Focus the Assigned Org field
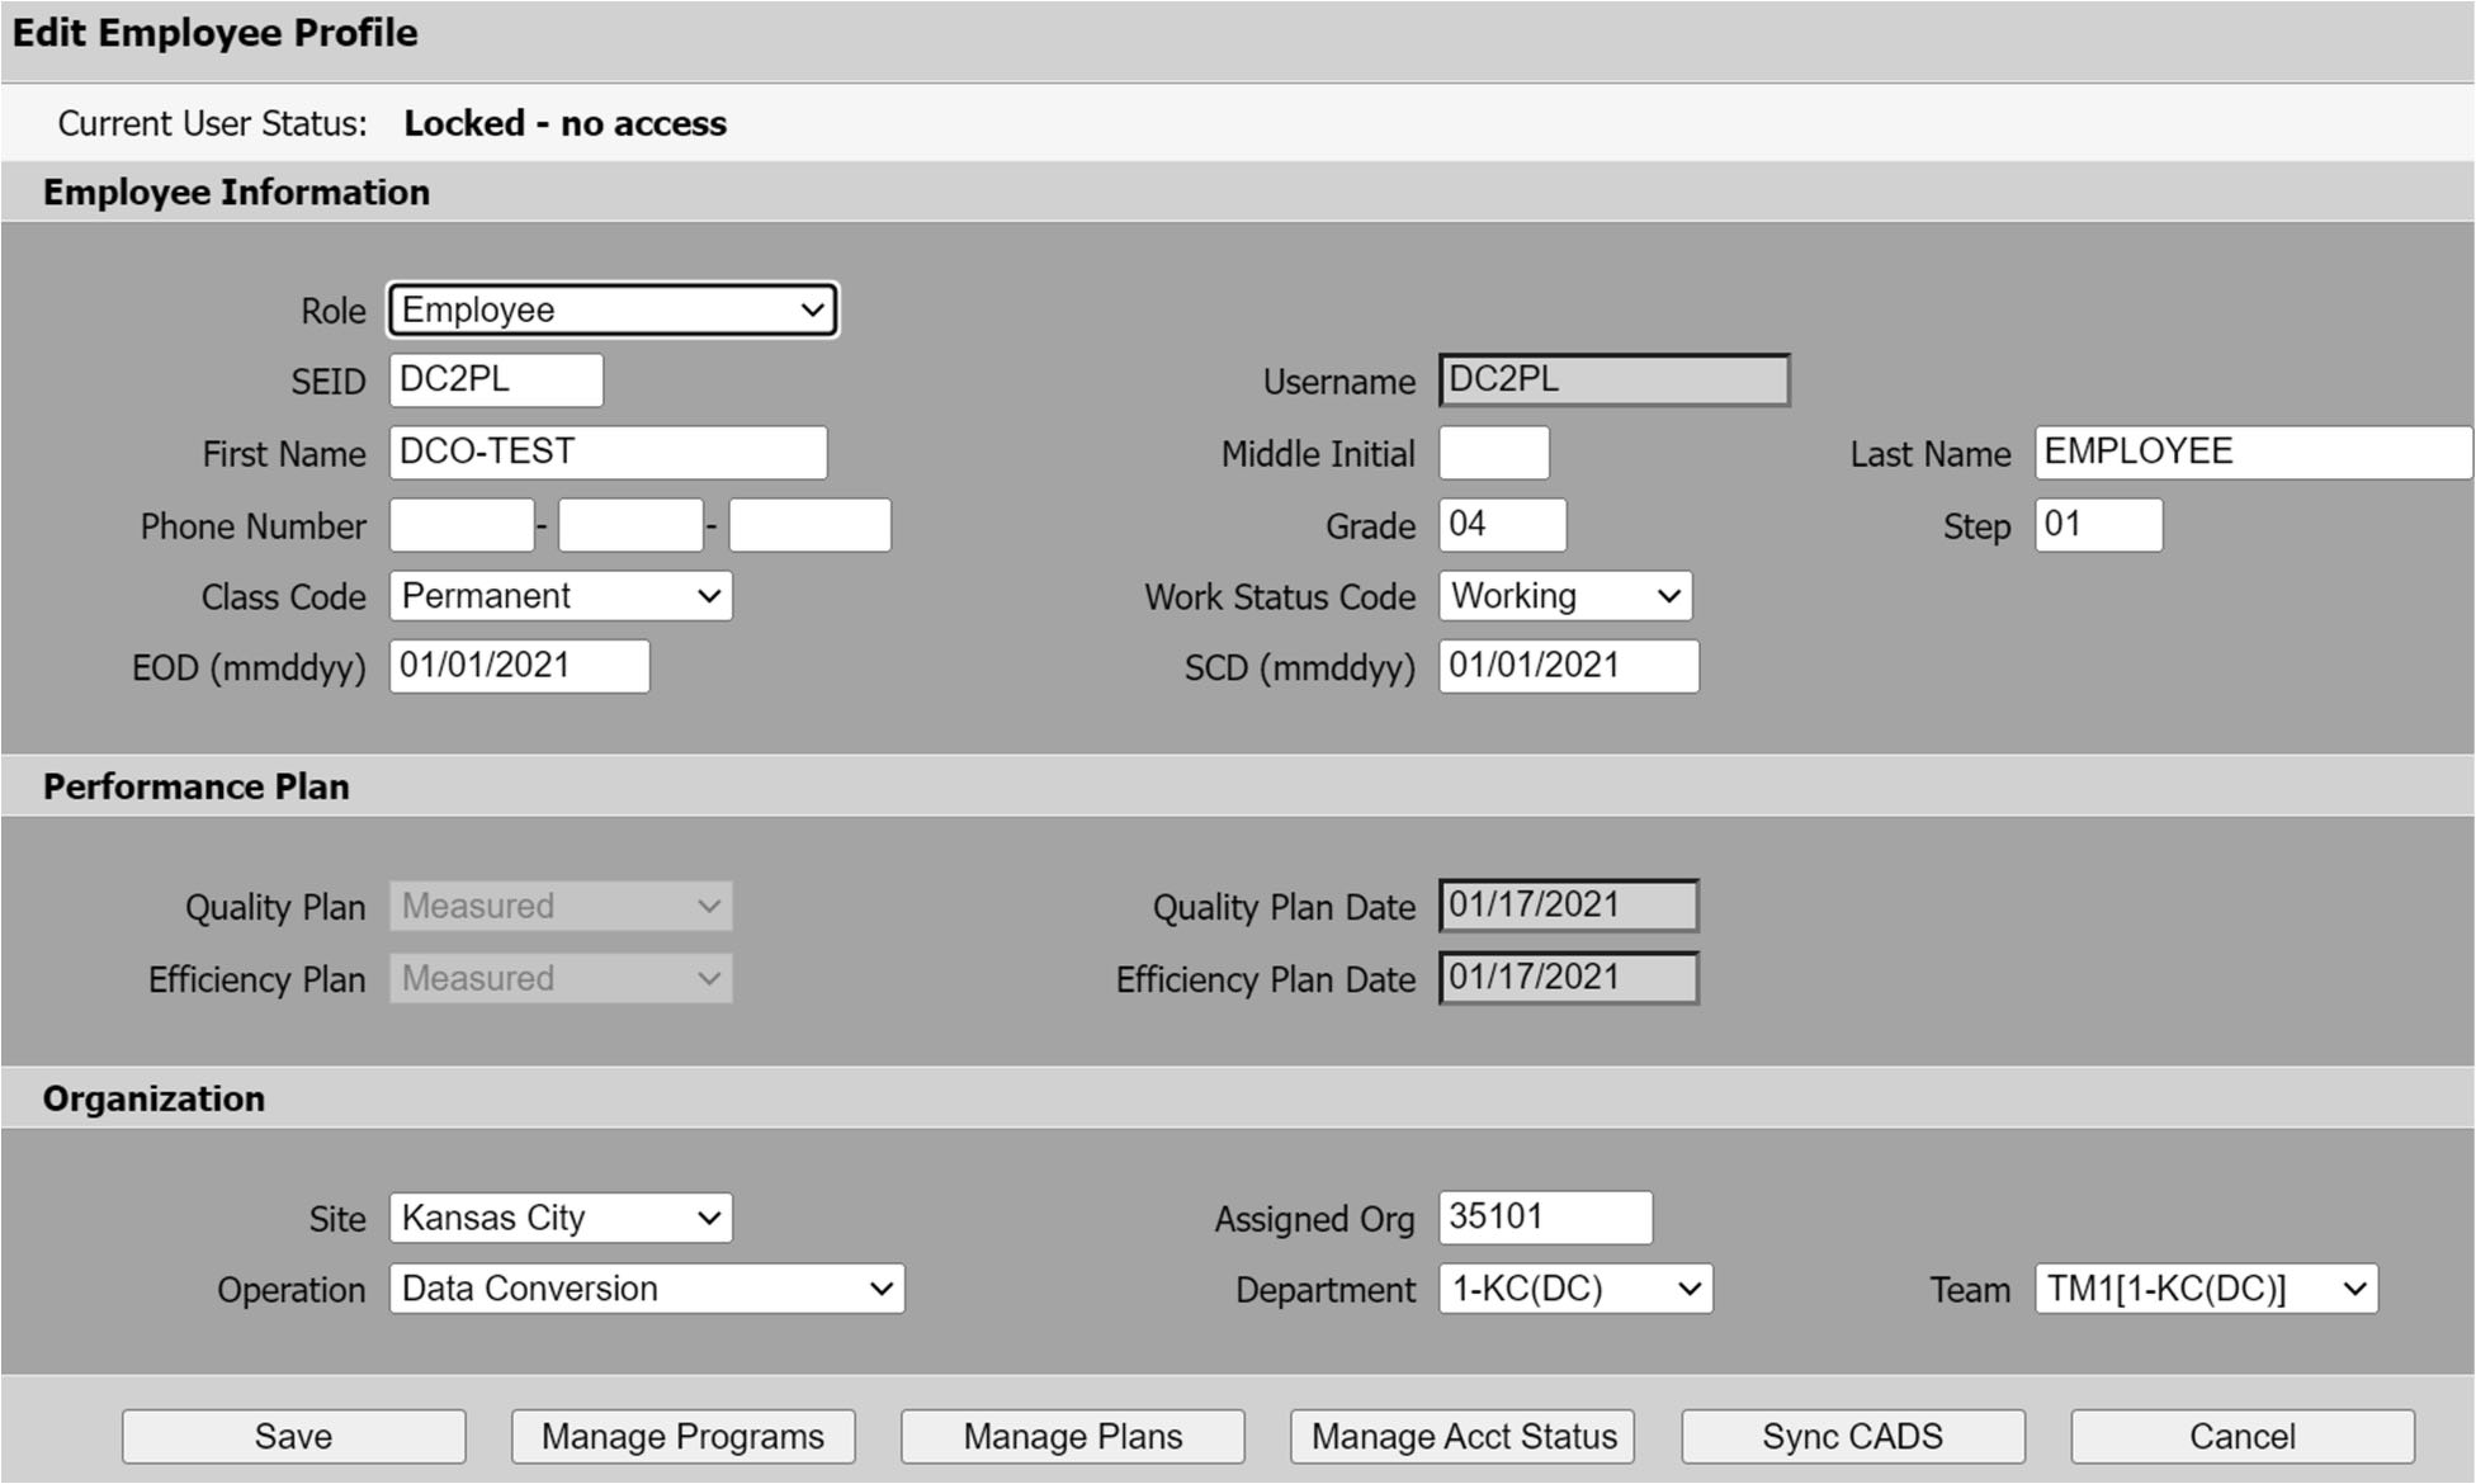Viewport: 2476px width, 1484px height. pyautogui.click(x=1545, y=1217)
